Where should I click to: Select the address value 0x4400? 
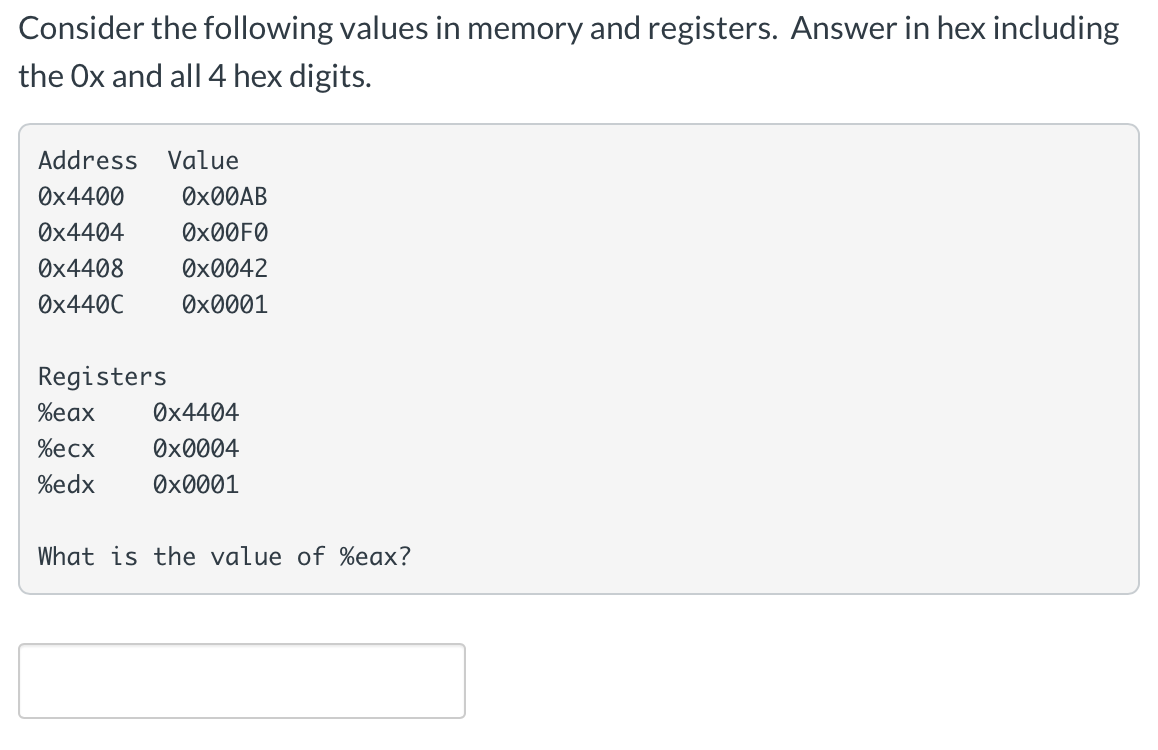(80, 196)
